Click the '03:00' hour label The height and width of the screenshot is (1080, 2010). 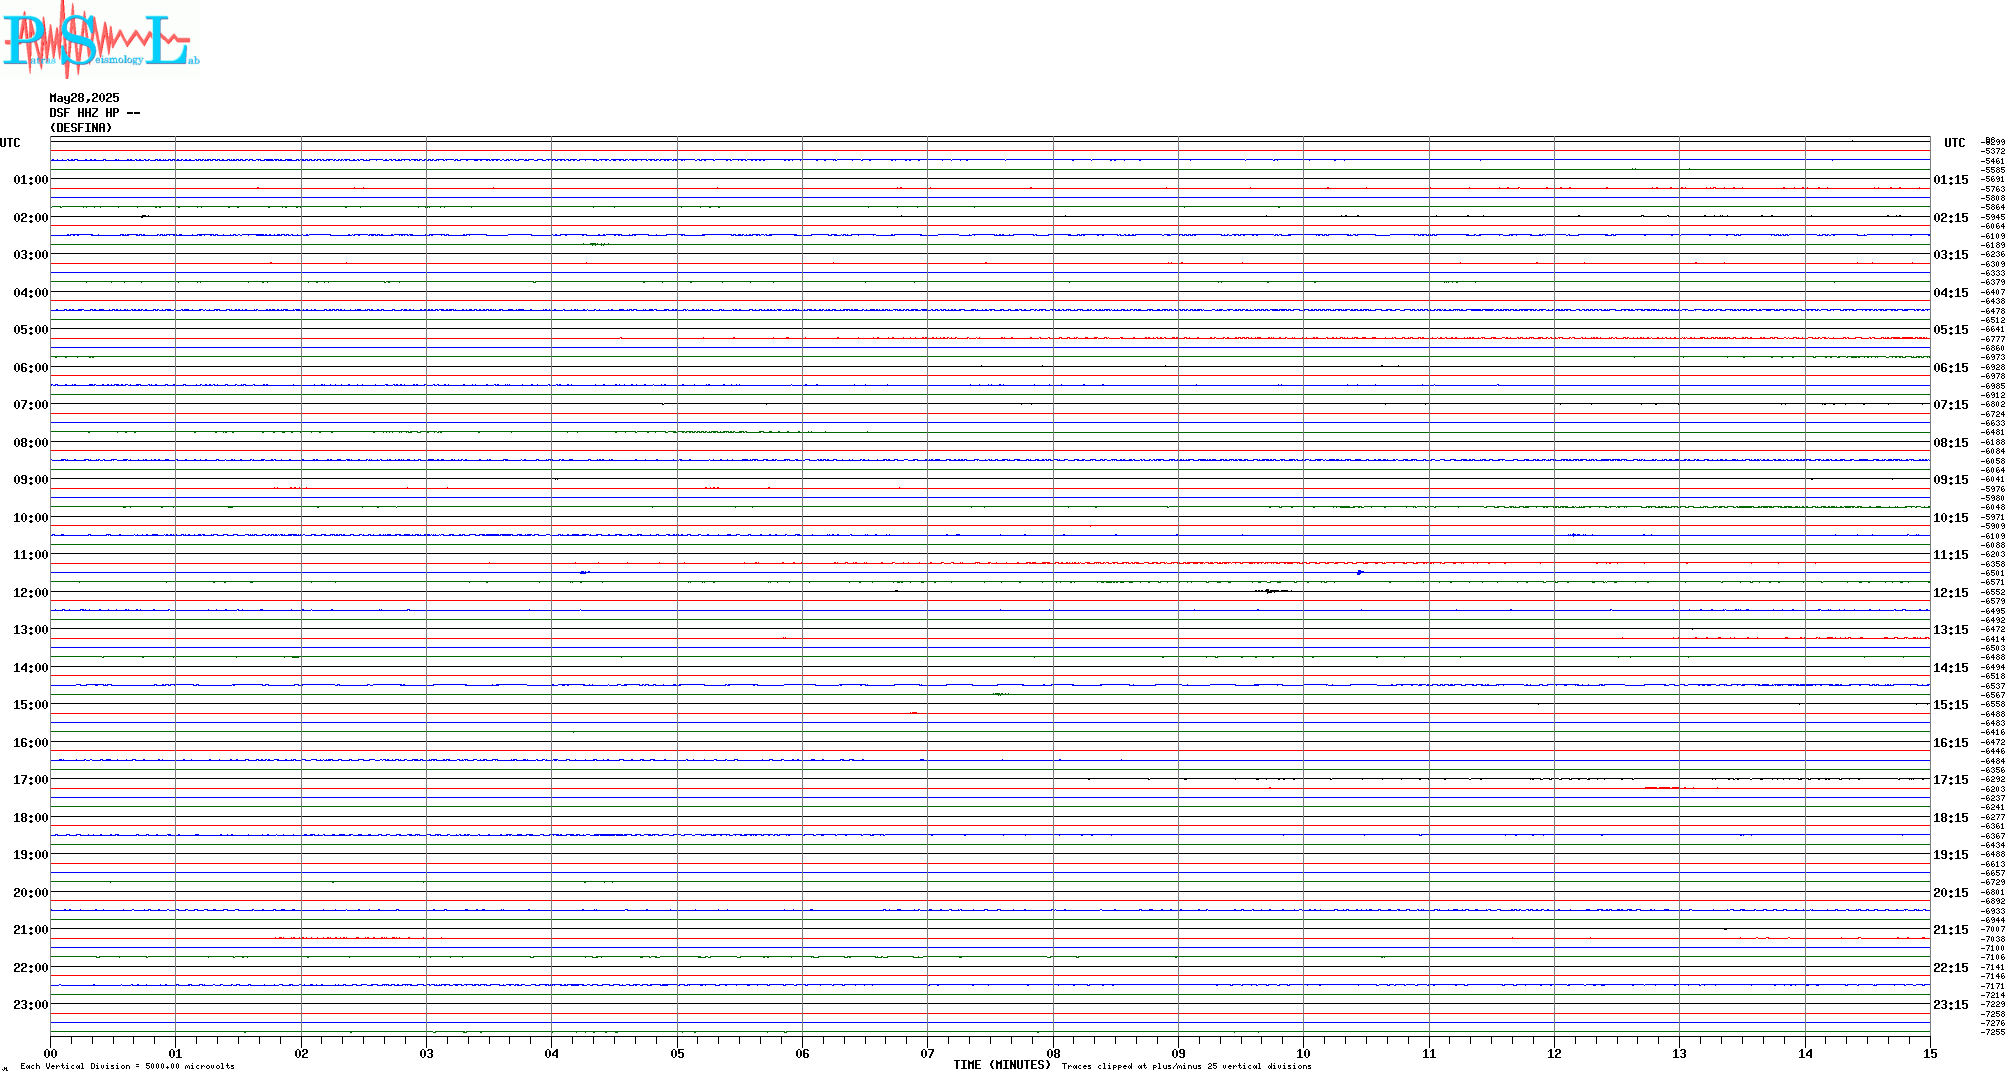(x=31, y=255)
